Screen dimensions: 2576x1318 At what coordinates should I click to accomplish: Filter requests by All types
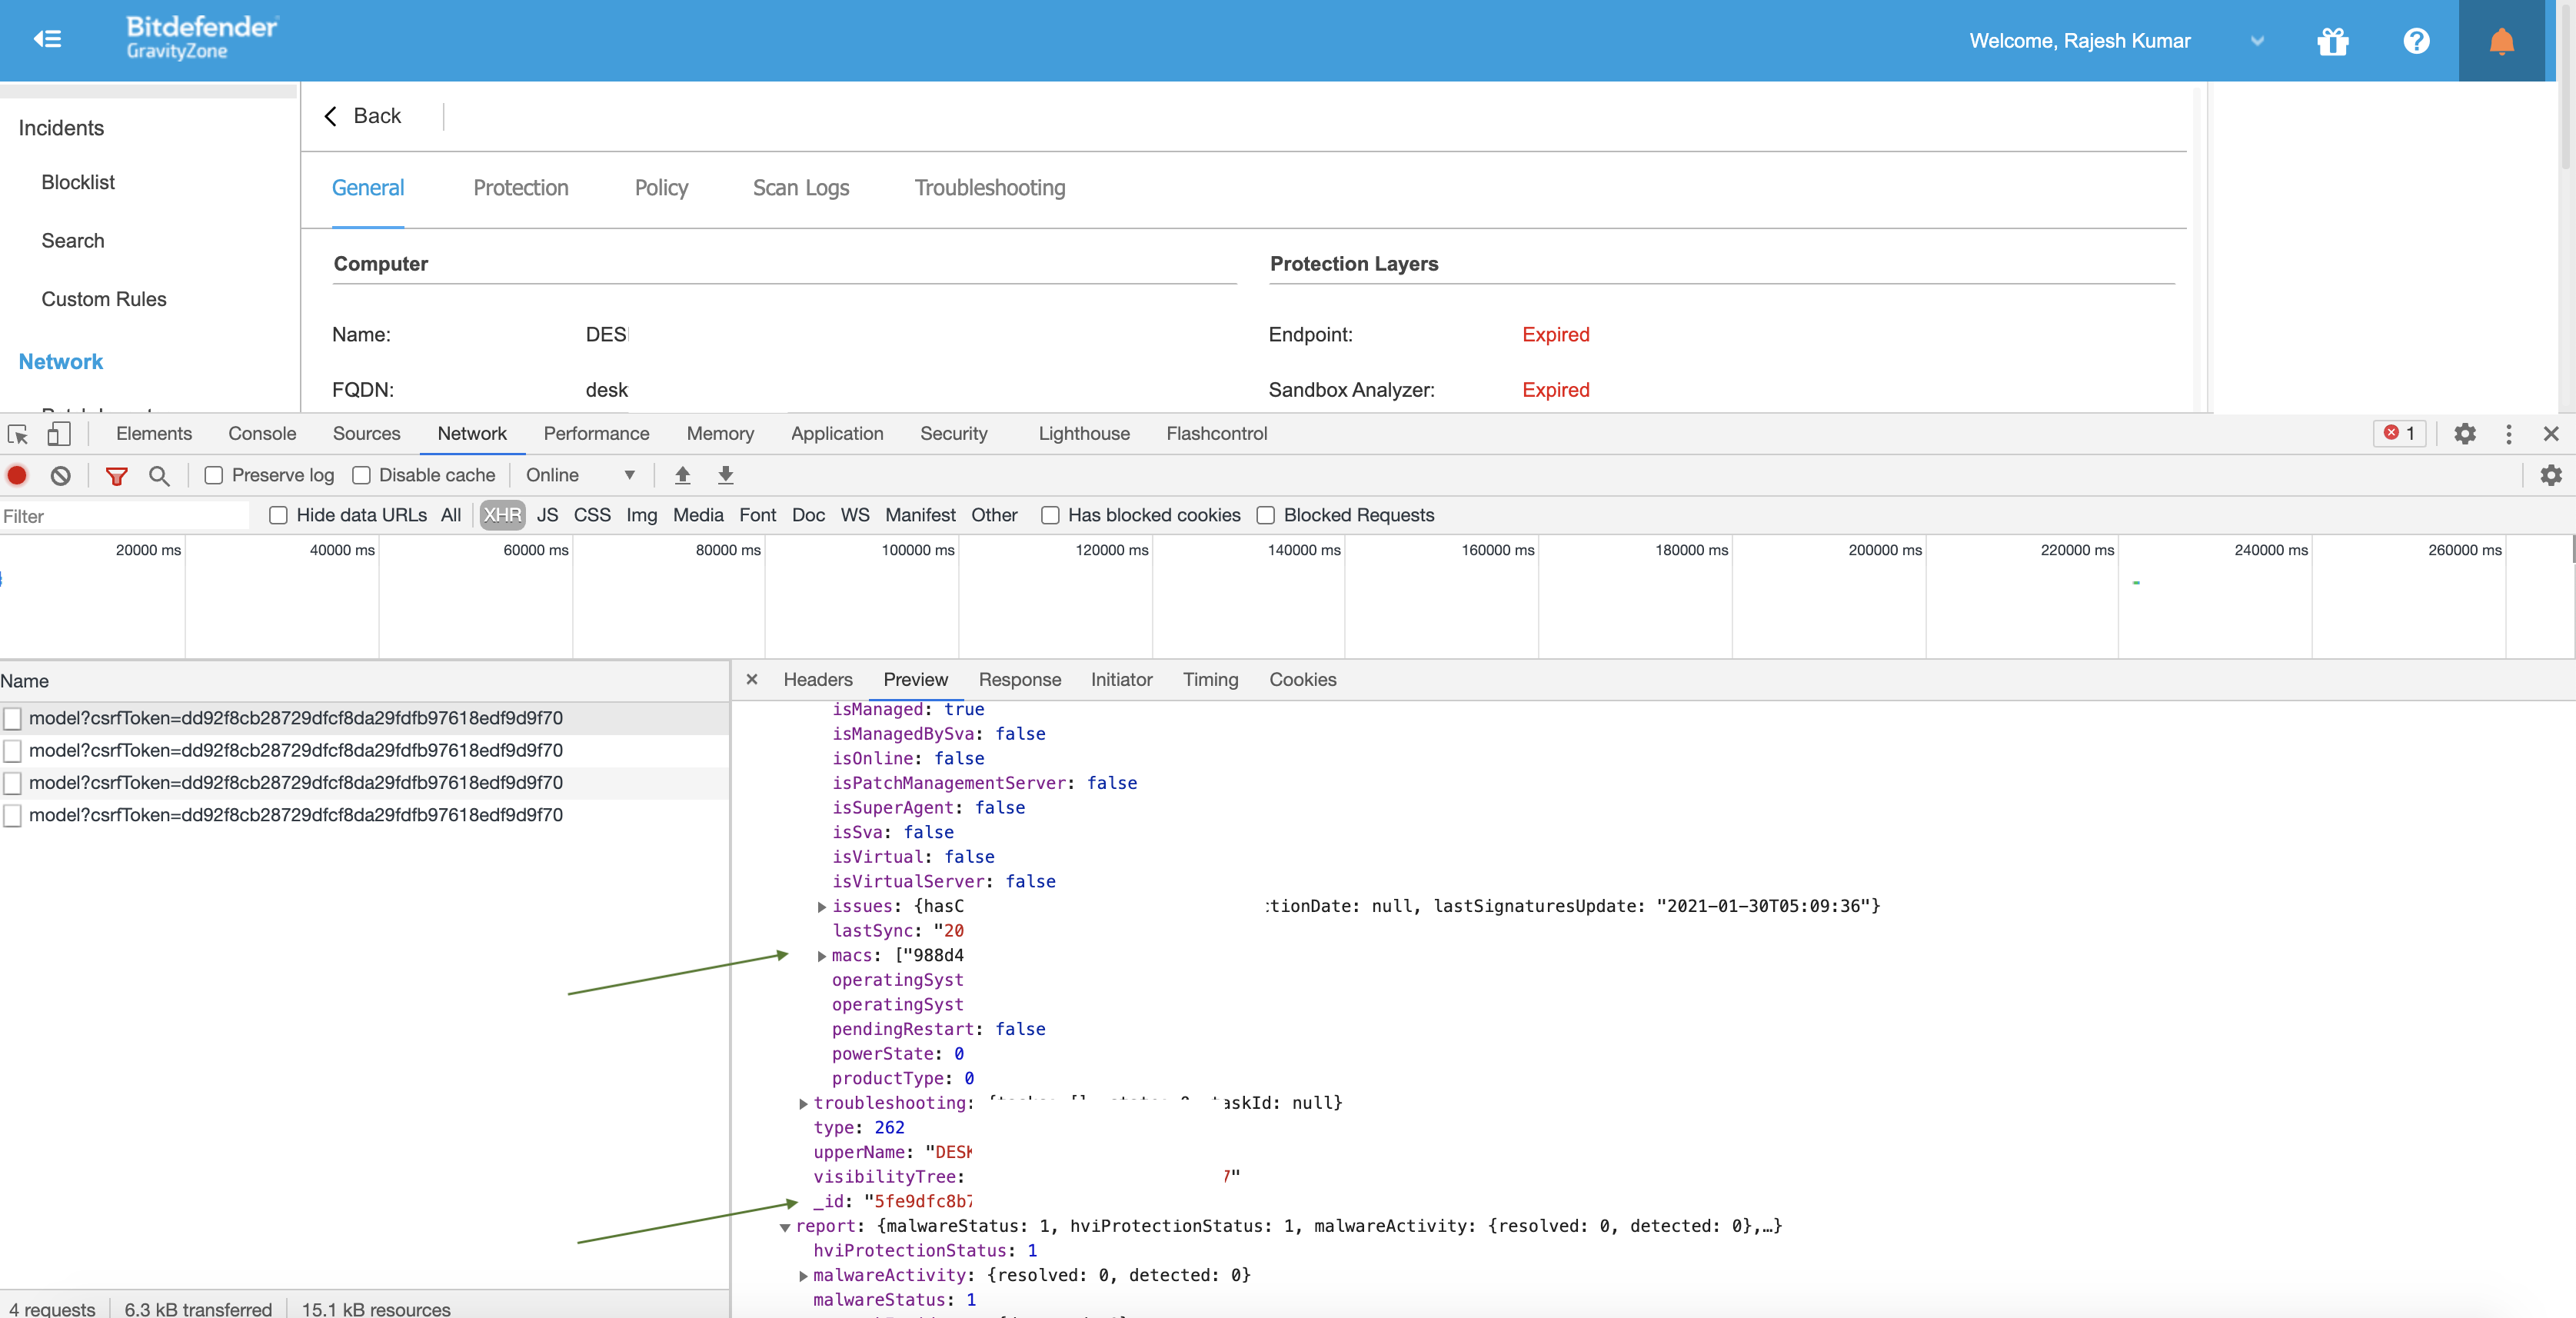450,516
